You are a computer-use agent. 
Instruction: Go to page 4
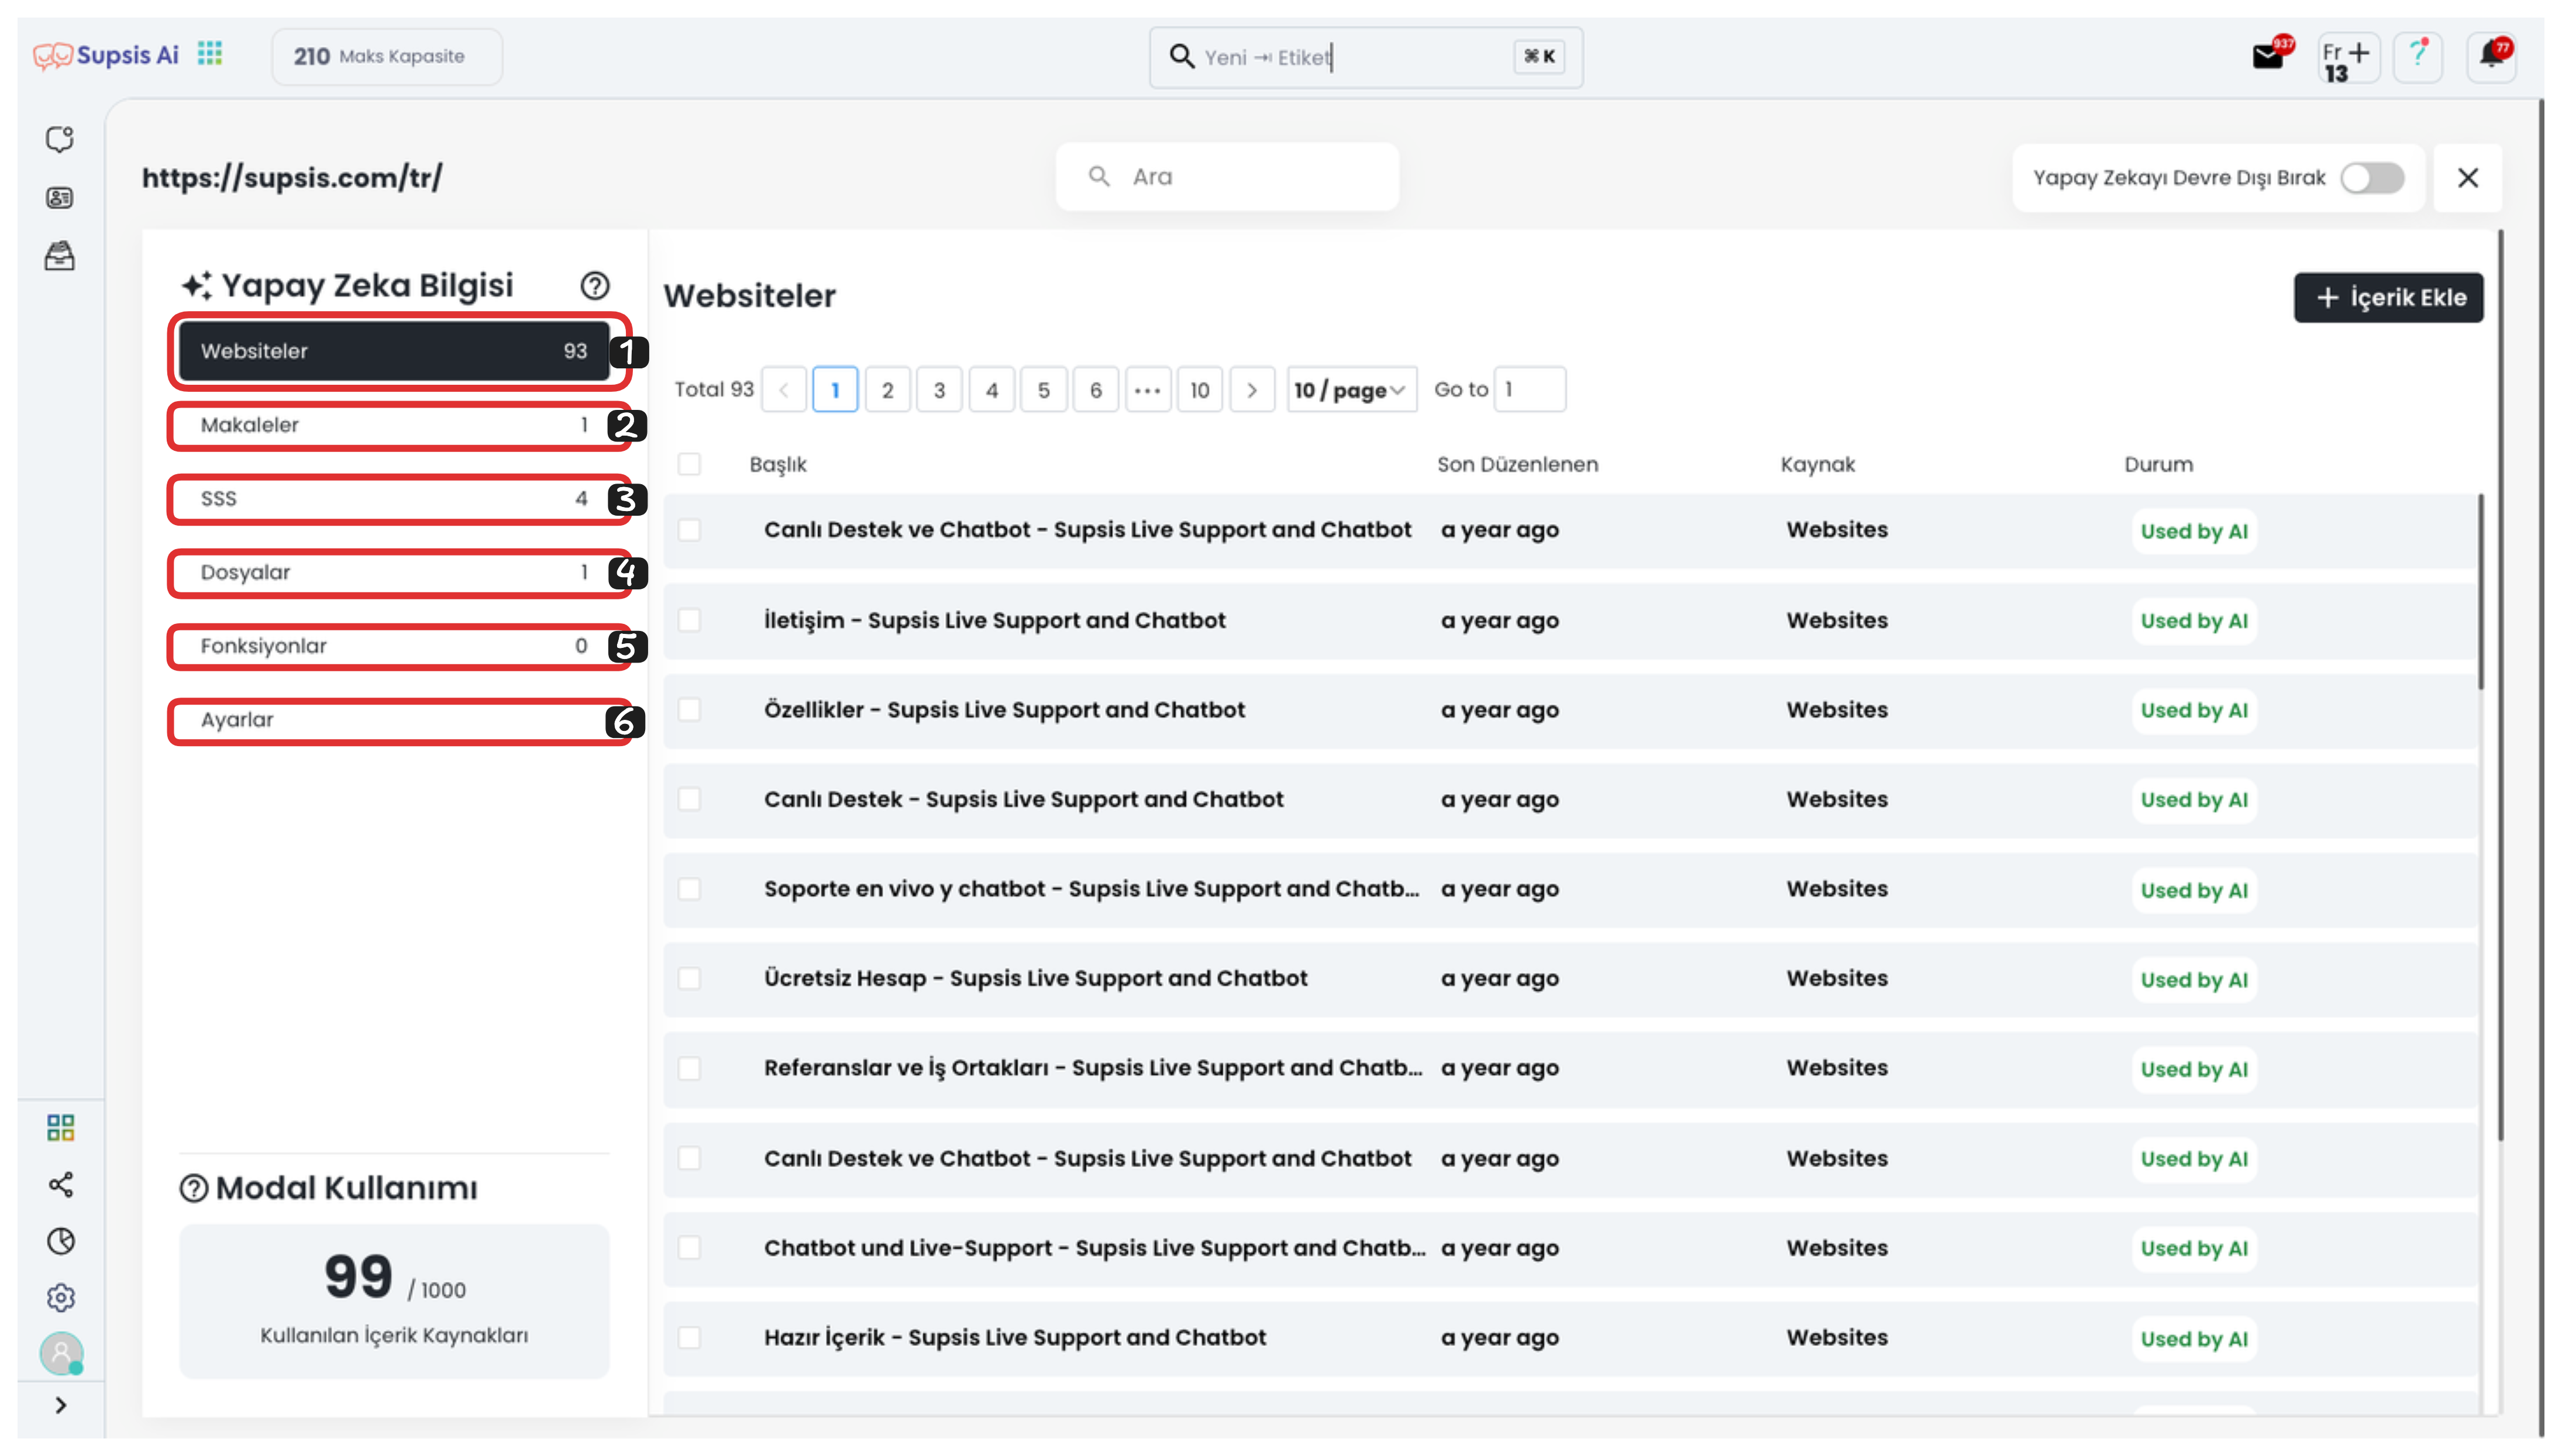pos(992,390)
